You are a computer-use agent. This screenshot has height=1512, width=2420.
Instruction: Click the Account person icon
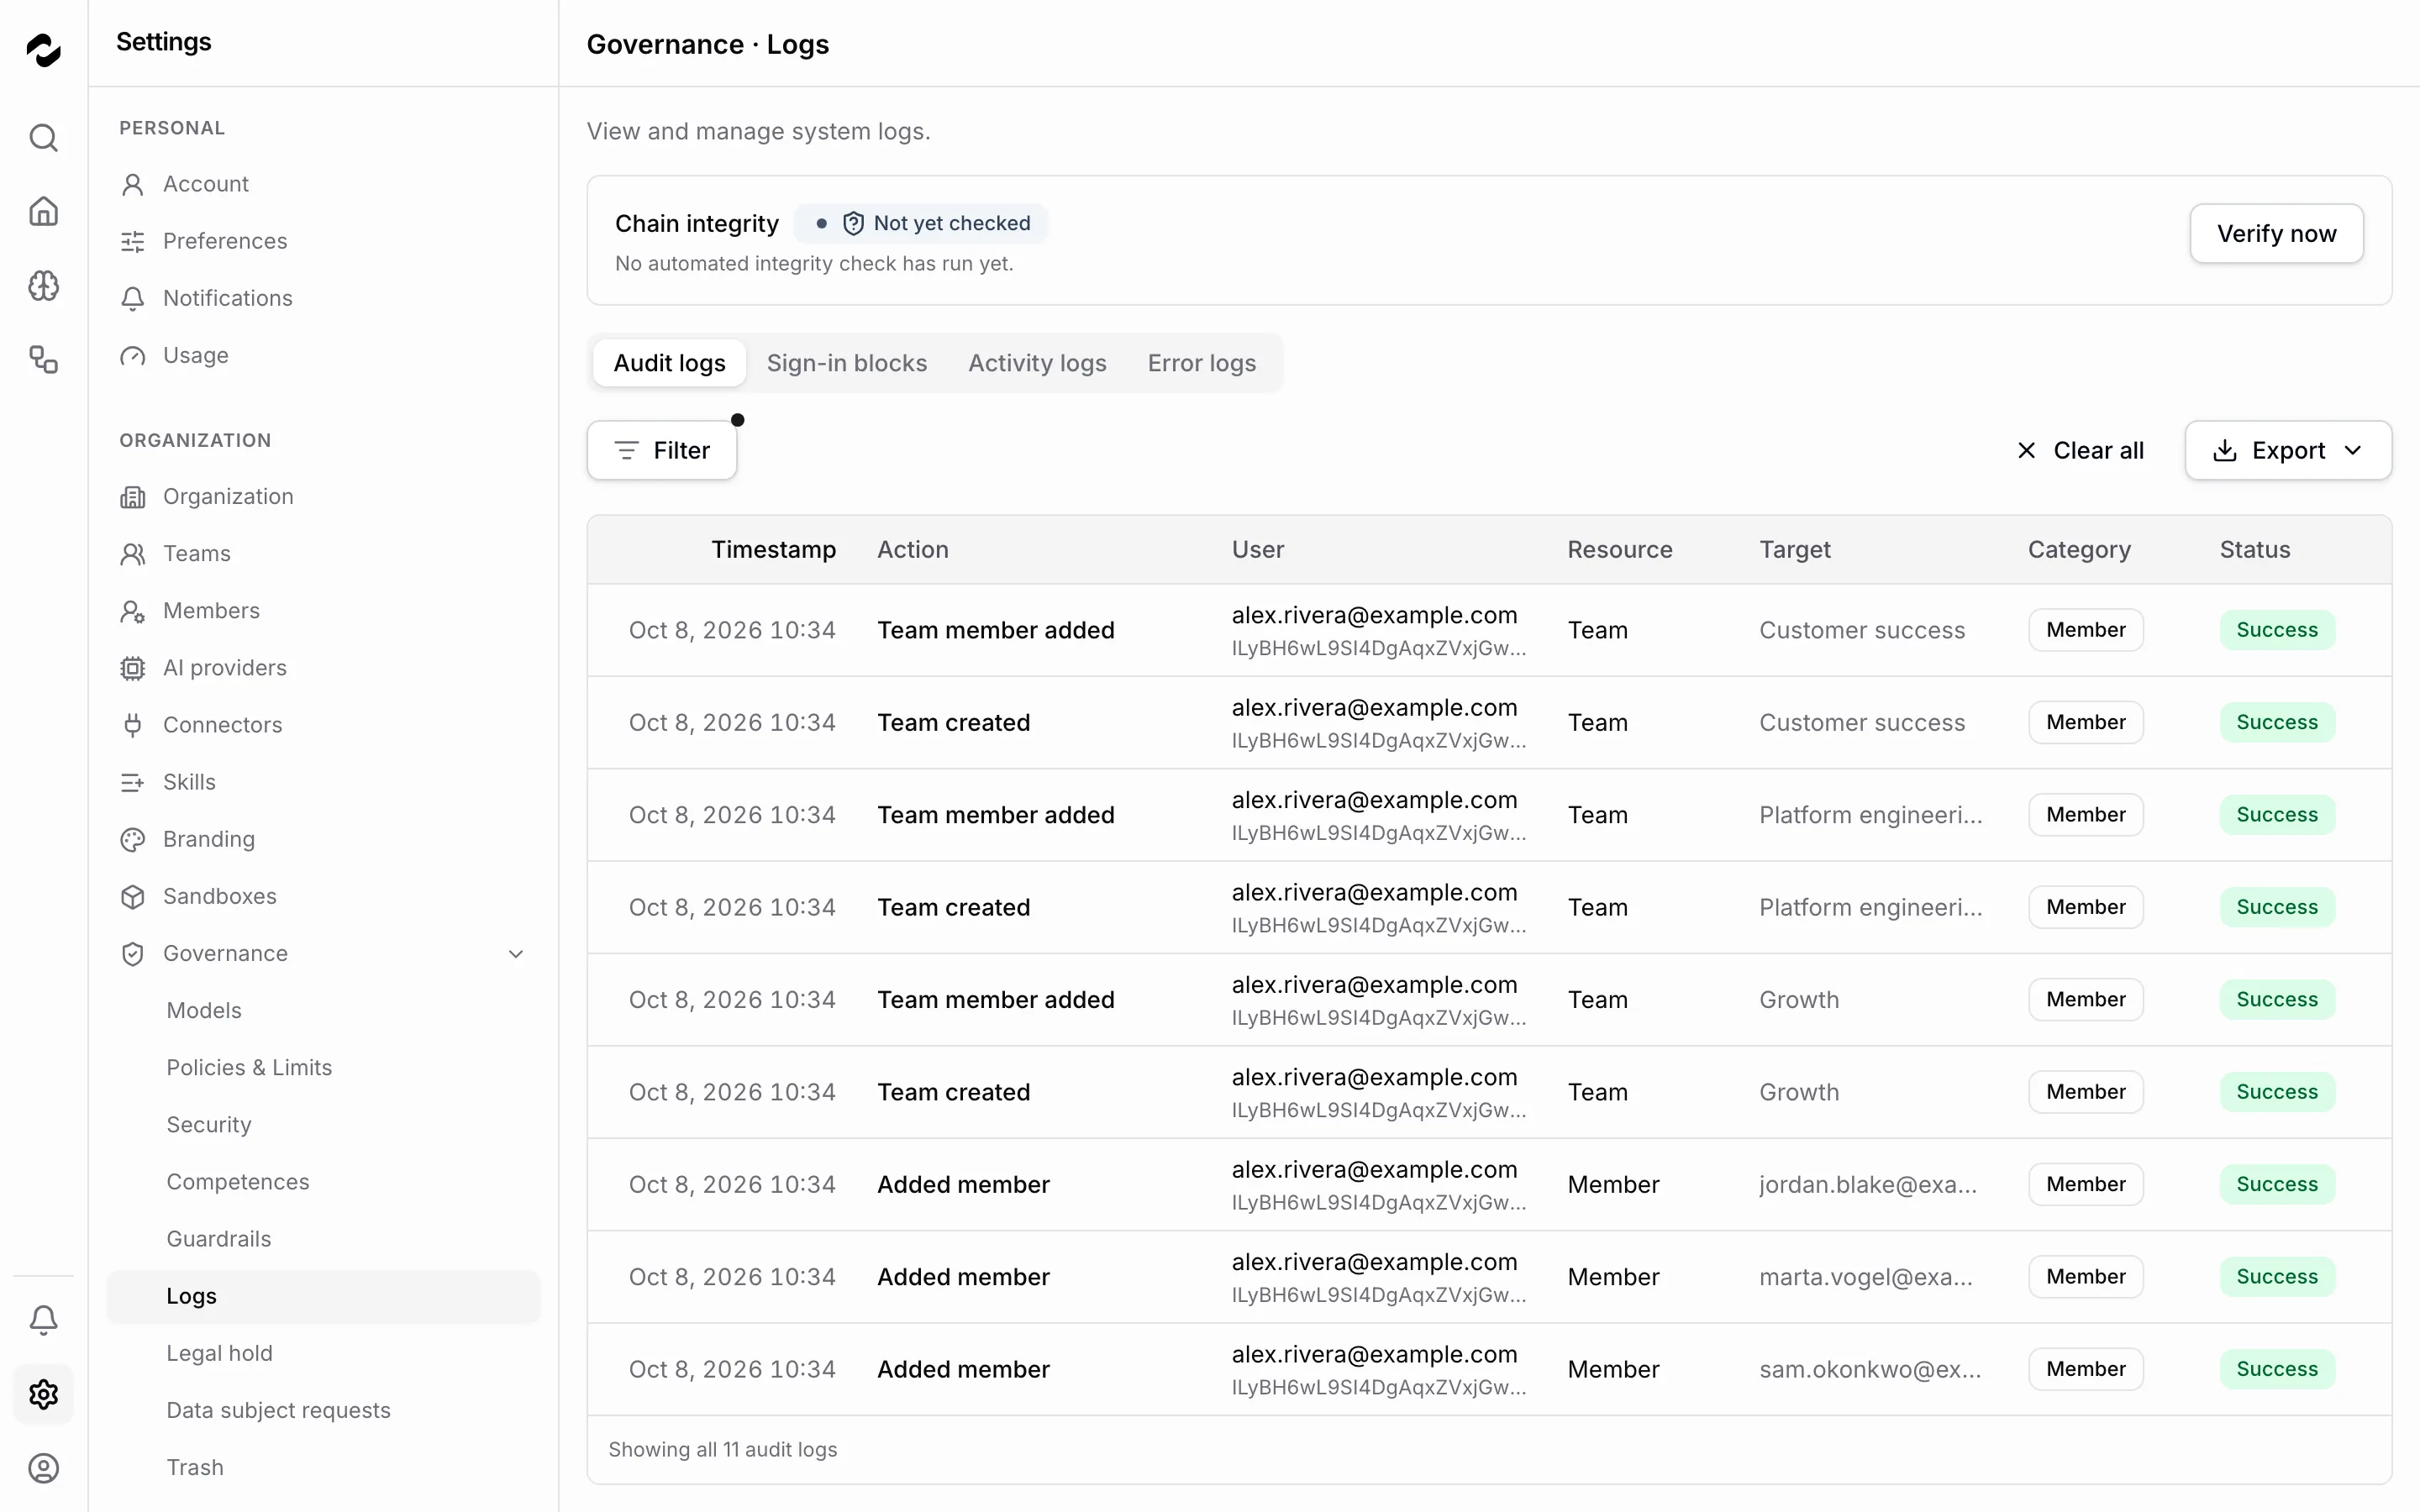[x=132, y=184]
